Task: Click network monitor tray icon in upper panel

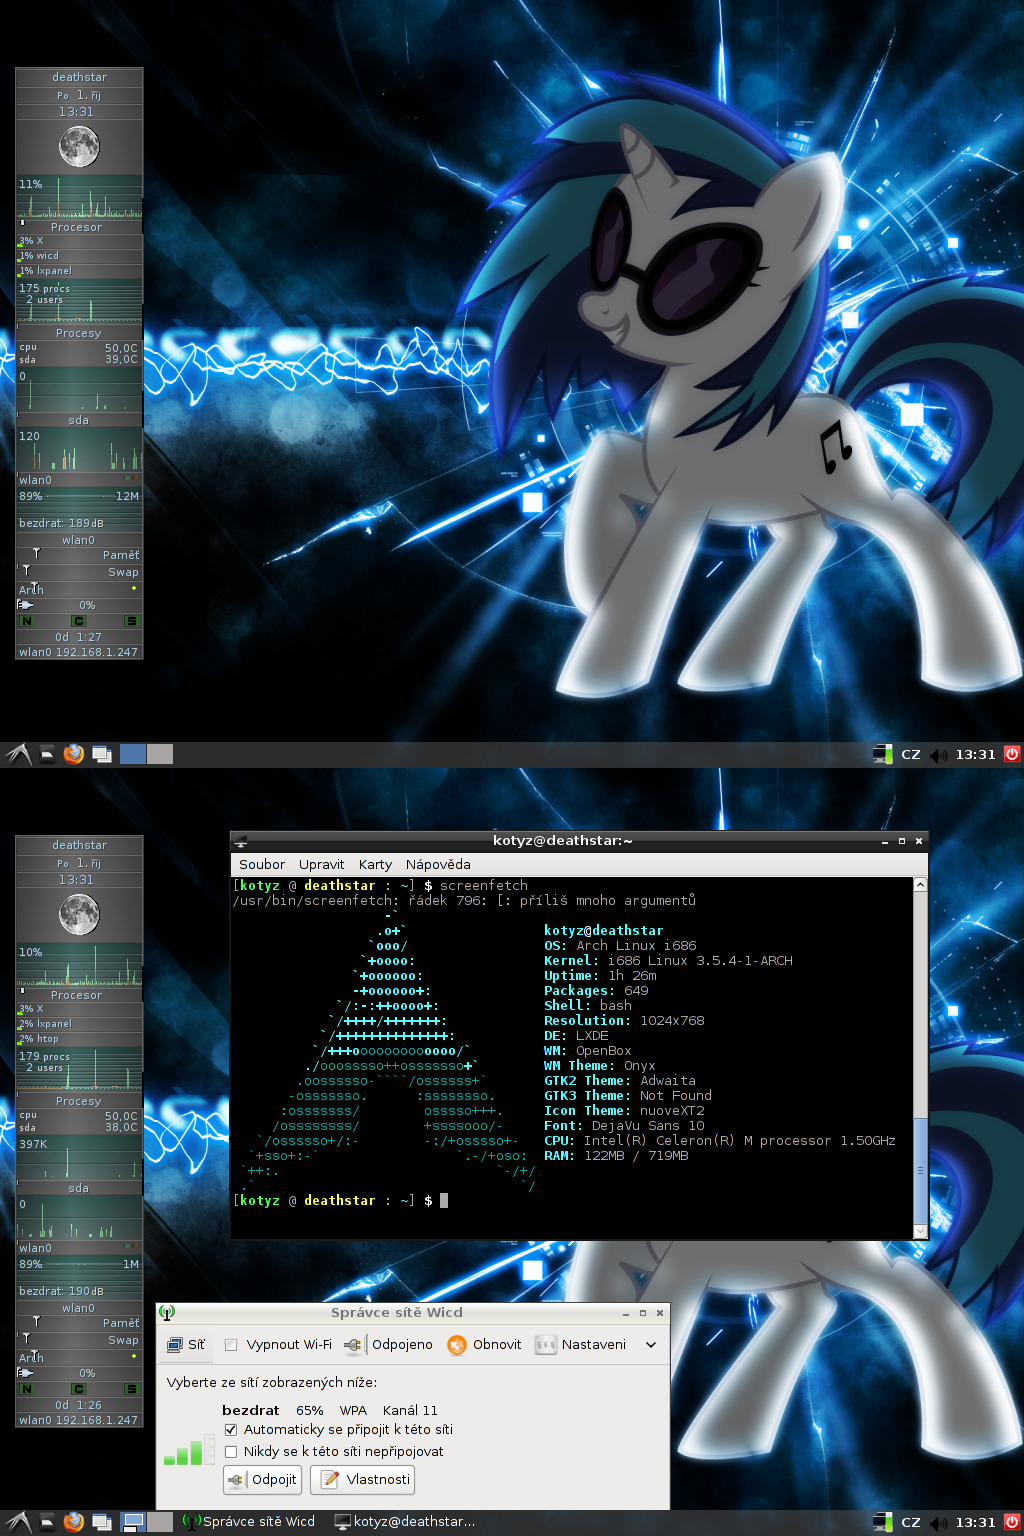Action: tap(882, 754)
